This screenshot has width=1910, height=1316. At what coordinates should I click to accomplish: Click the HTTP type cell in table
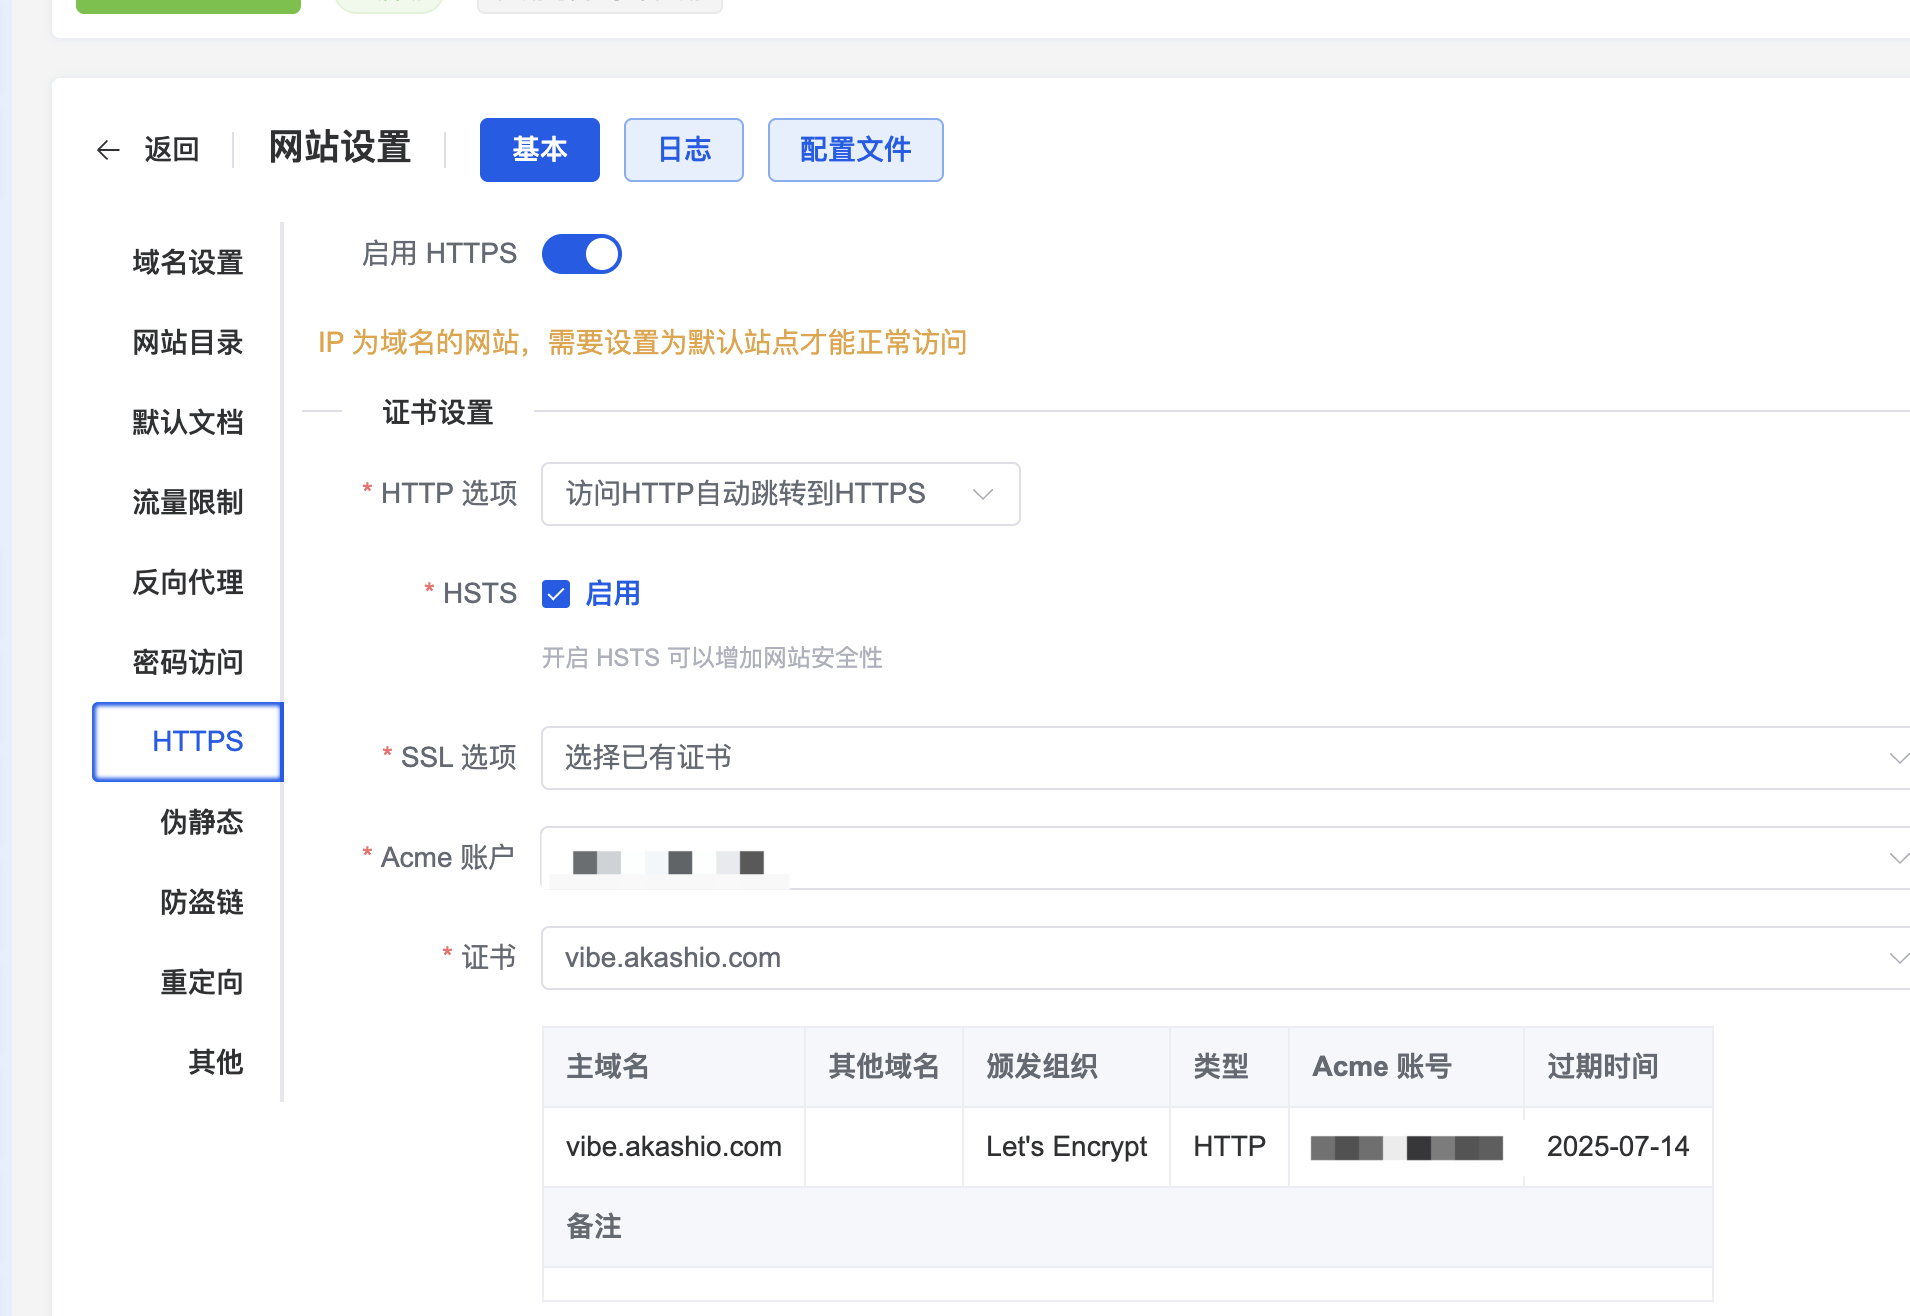pyautogui.click(x=1230, y=1147)
